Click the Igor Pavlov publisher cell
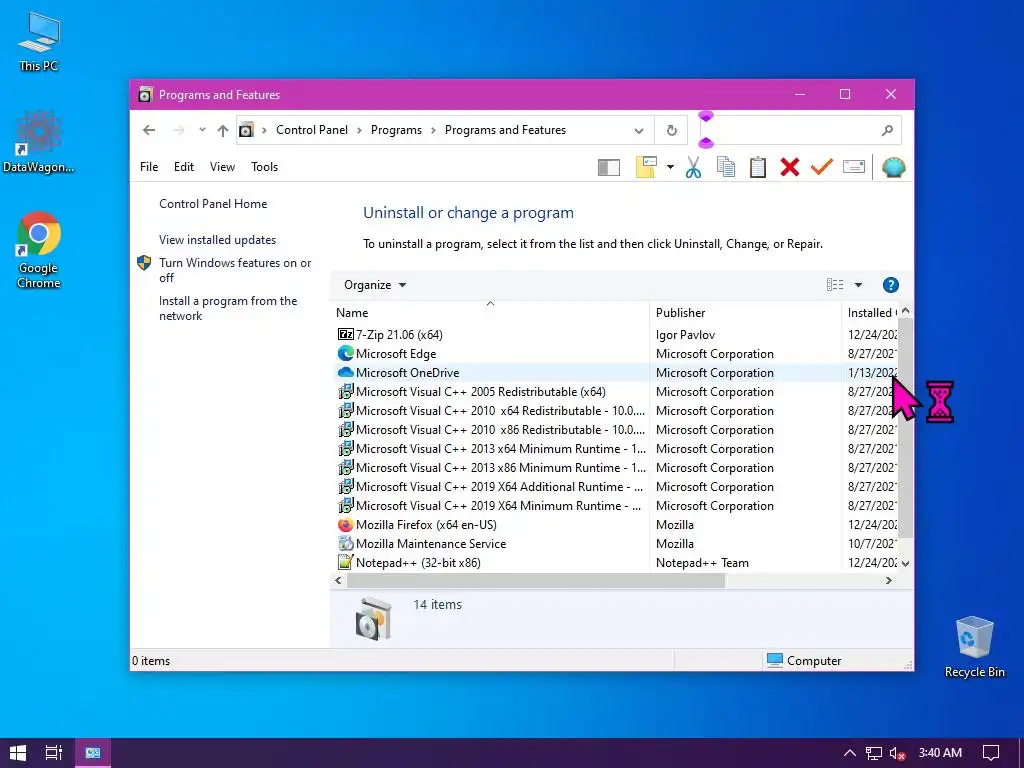1024x768 pixels. coord(685,334)
